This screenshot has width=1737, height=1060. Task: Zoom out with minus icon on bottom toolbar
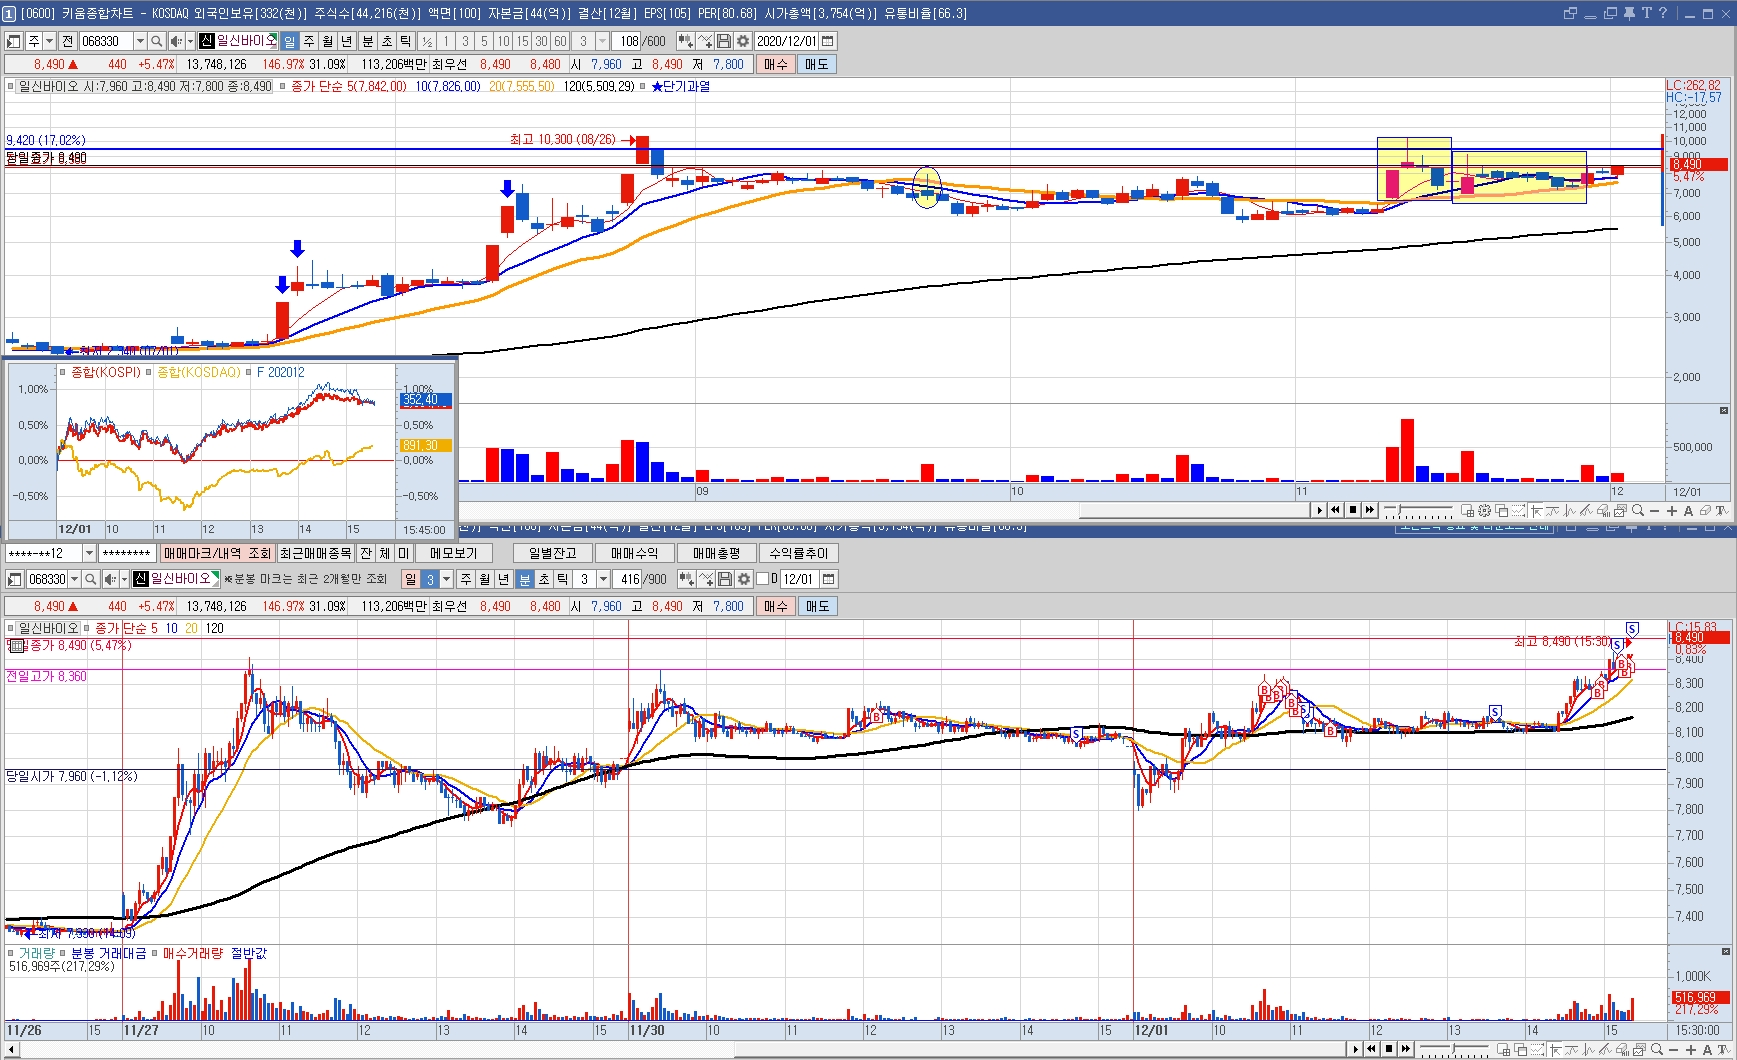(1674, 1049)
